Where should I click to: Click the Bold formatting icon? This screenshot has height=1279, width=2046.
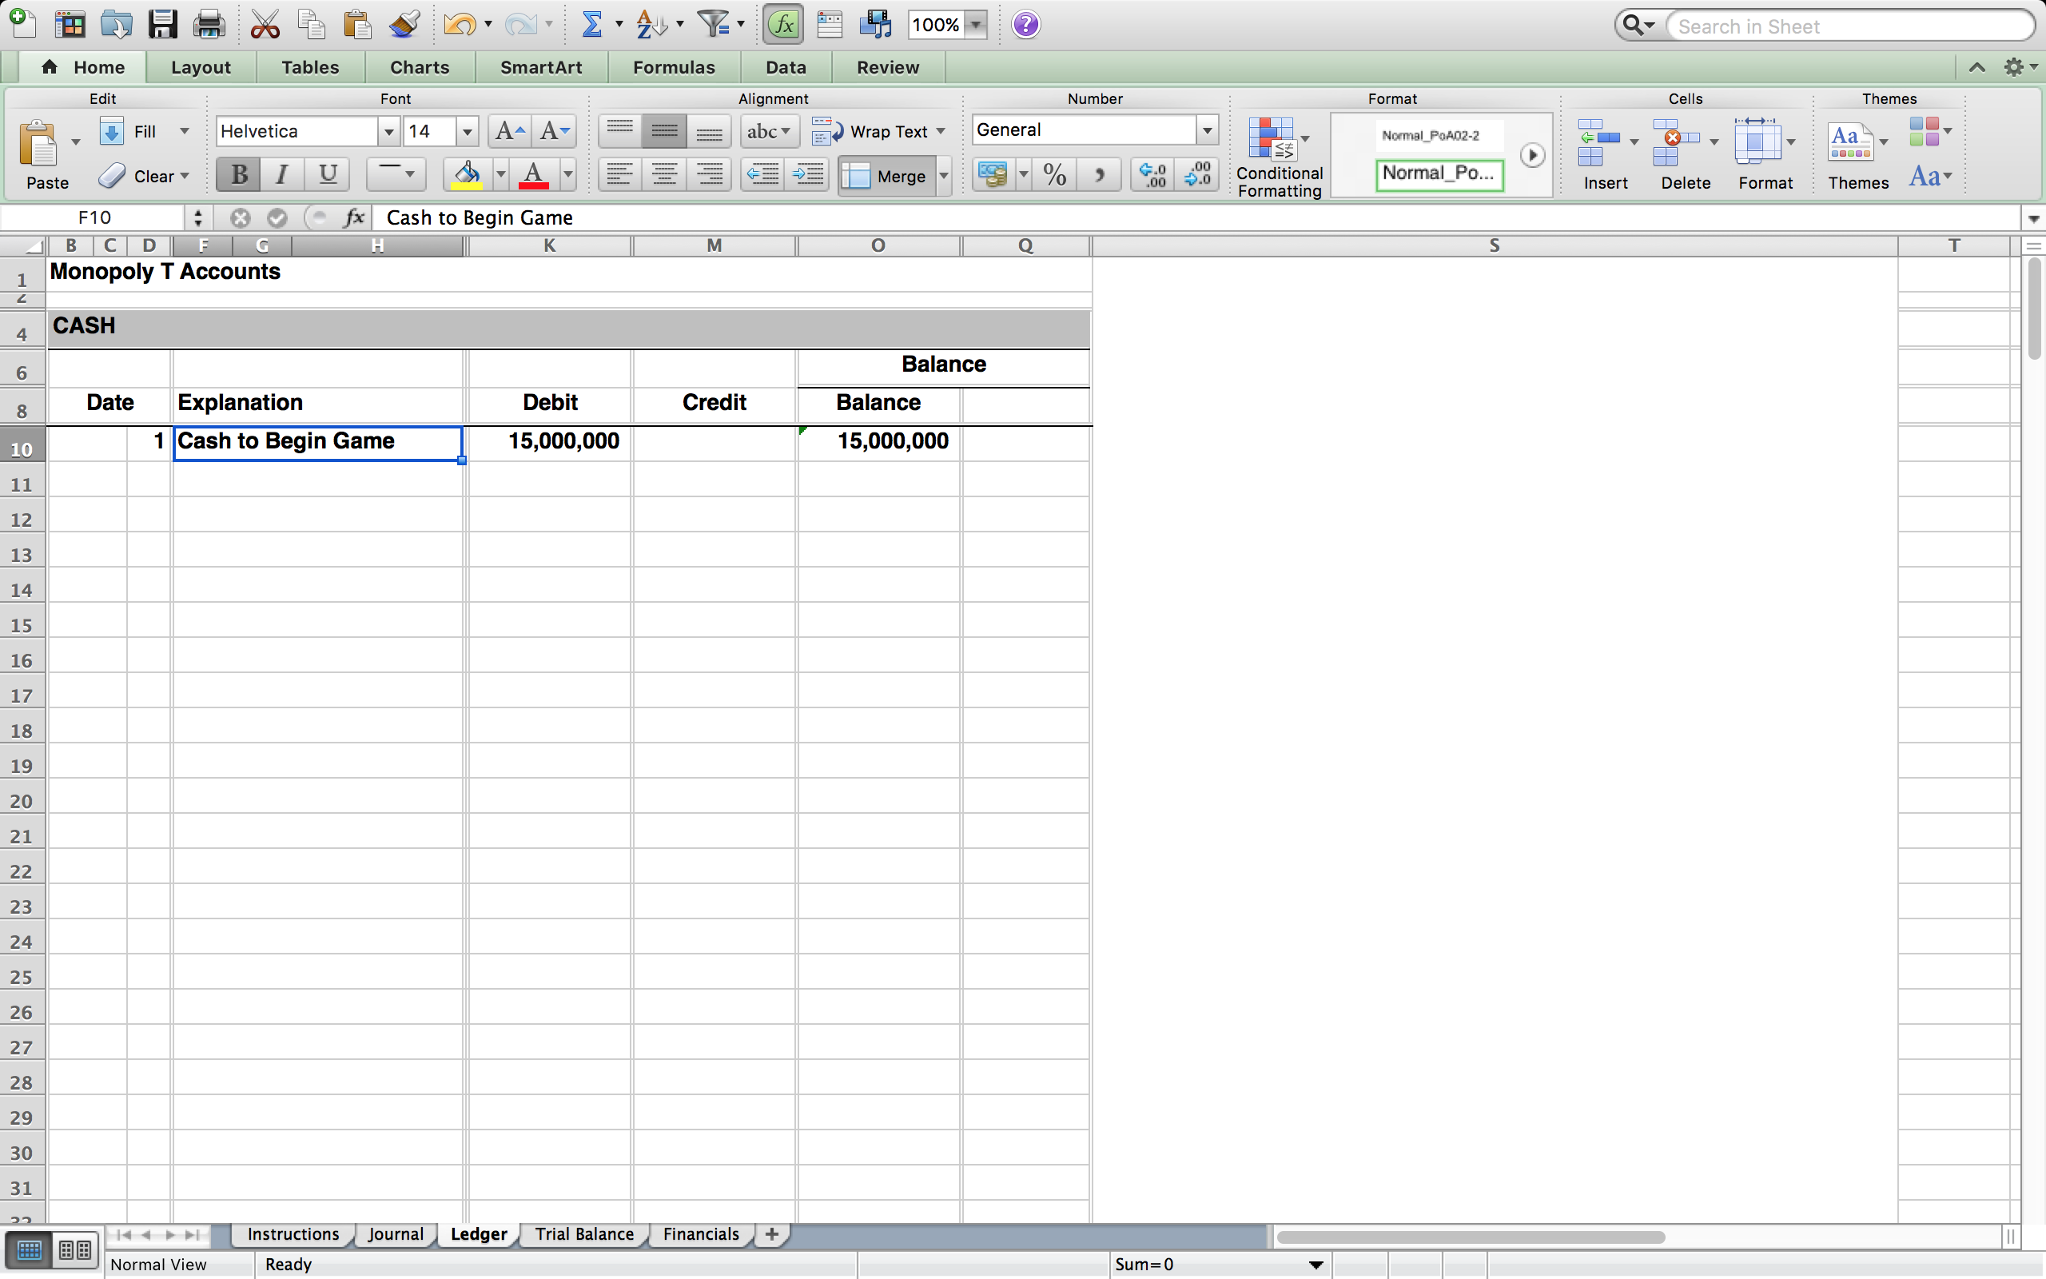[239, 175]
